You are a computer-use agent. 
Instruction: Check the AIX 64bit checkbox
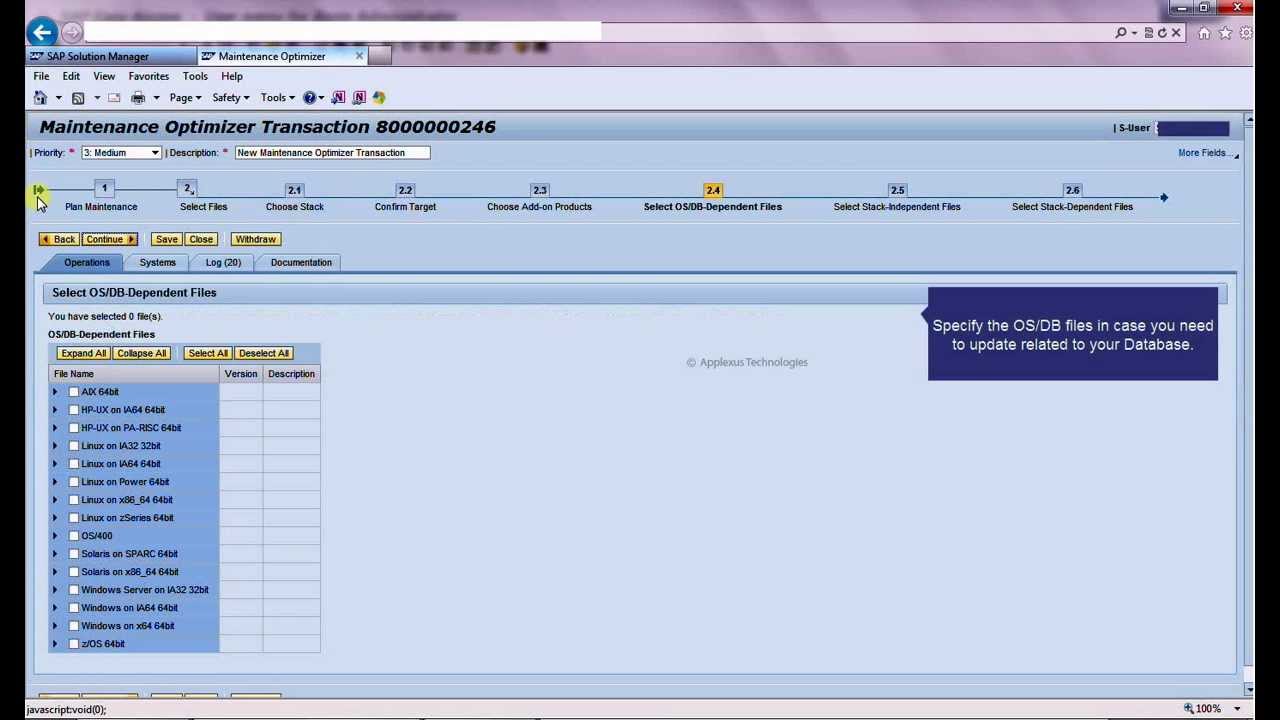coord(74,392)
